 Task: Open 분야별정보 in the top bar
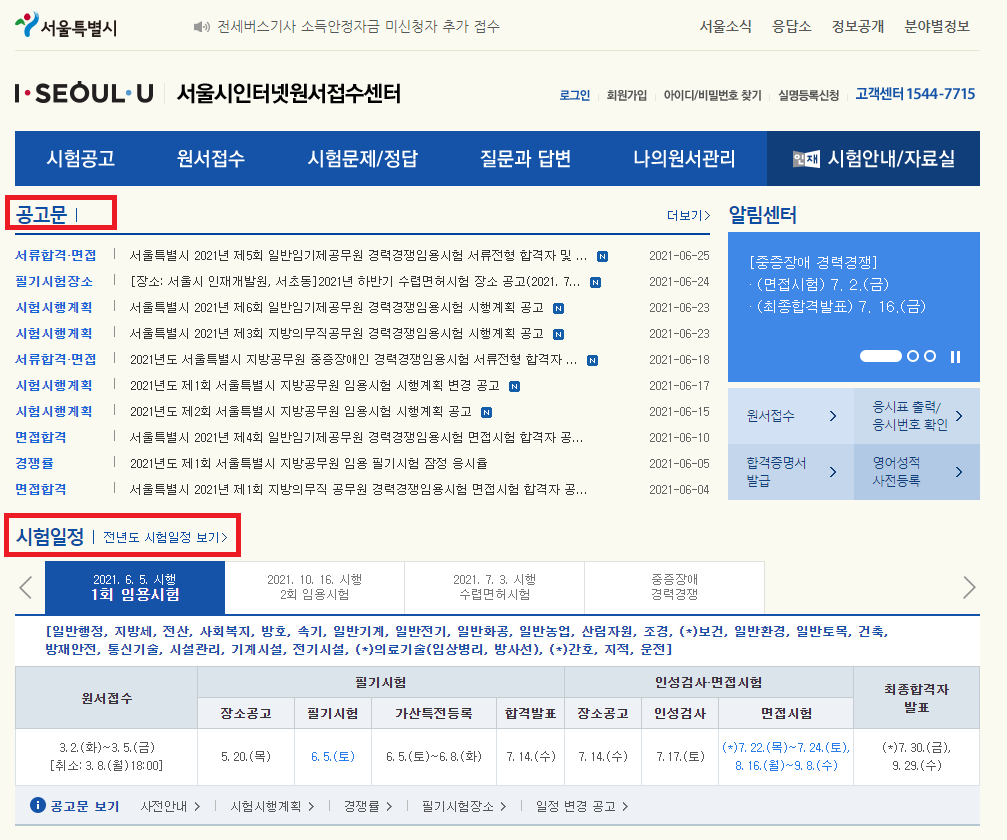[x=936, y=26]
